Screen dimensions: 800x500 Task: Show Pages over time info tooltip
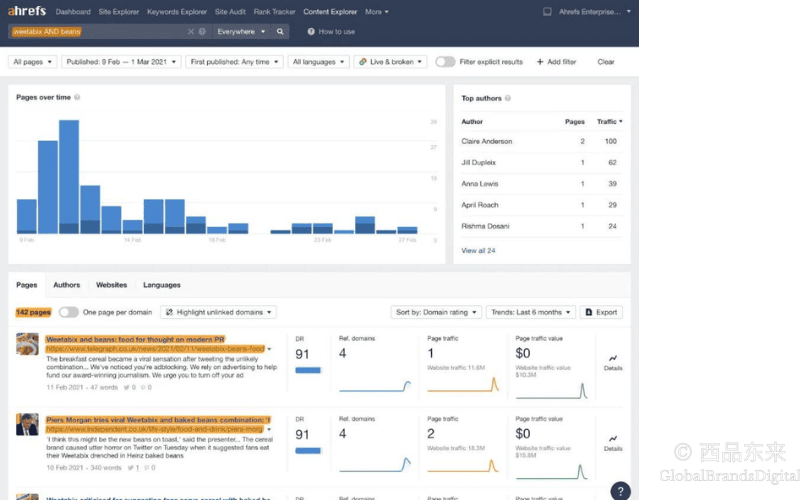(77, 97)
